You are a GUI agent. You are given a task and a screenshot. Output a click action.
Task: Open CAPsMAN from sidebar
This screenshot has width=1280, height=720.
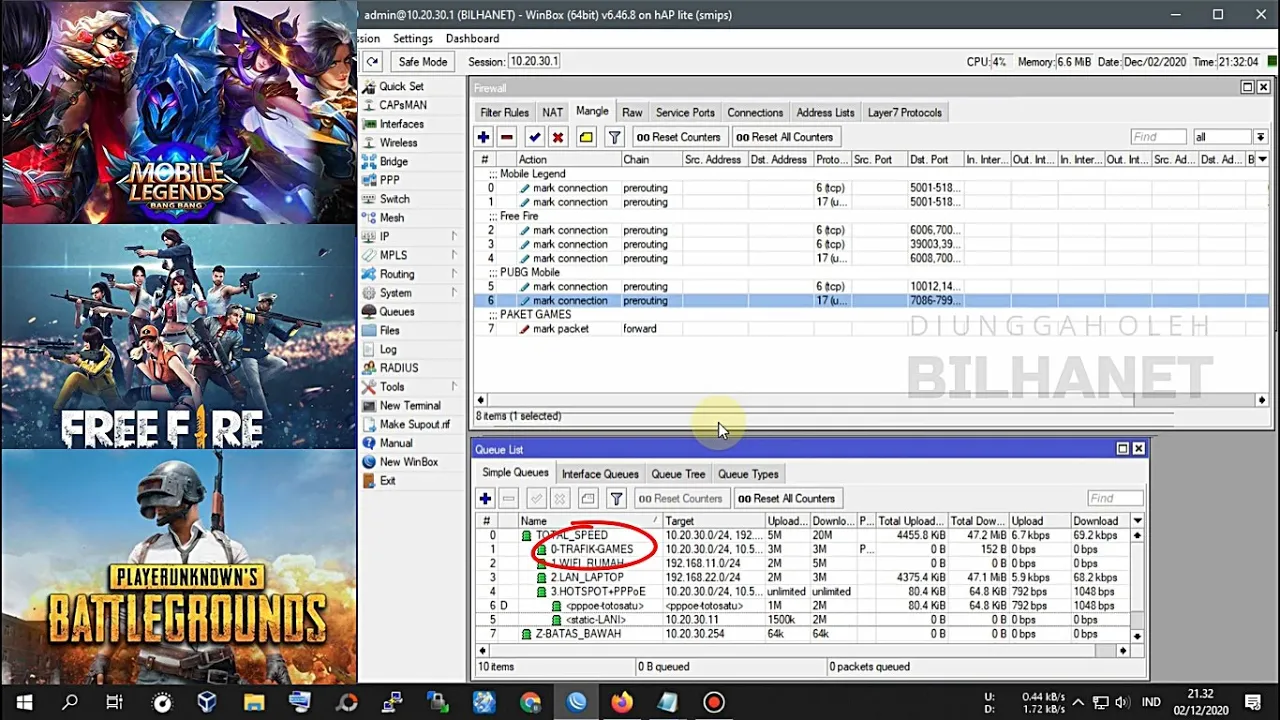[x=402, y=105]
